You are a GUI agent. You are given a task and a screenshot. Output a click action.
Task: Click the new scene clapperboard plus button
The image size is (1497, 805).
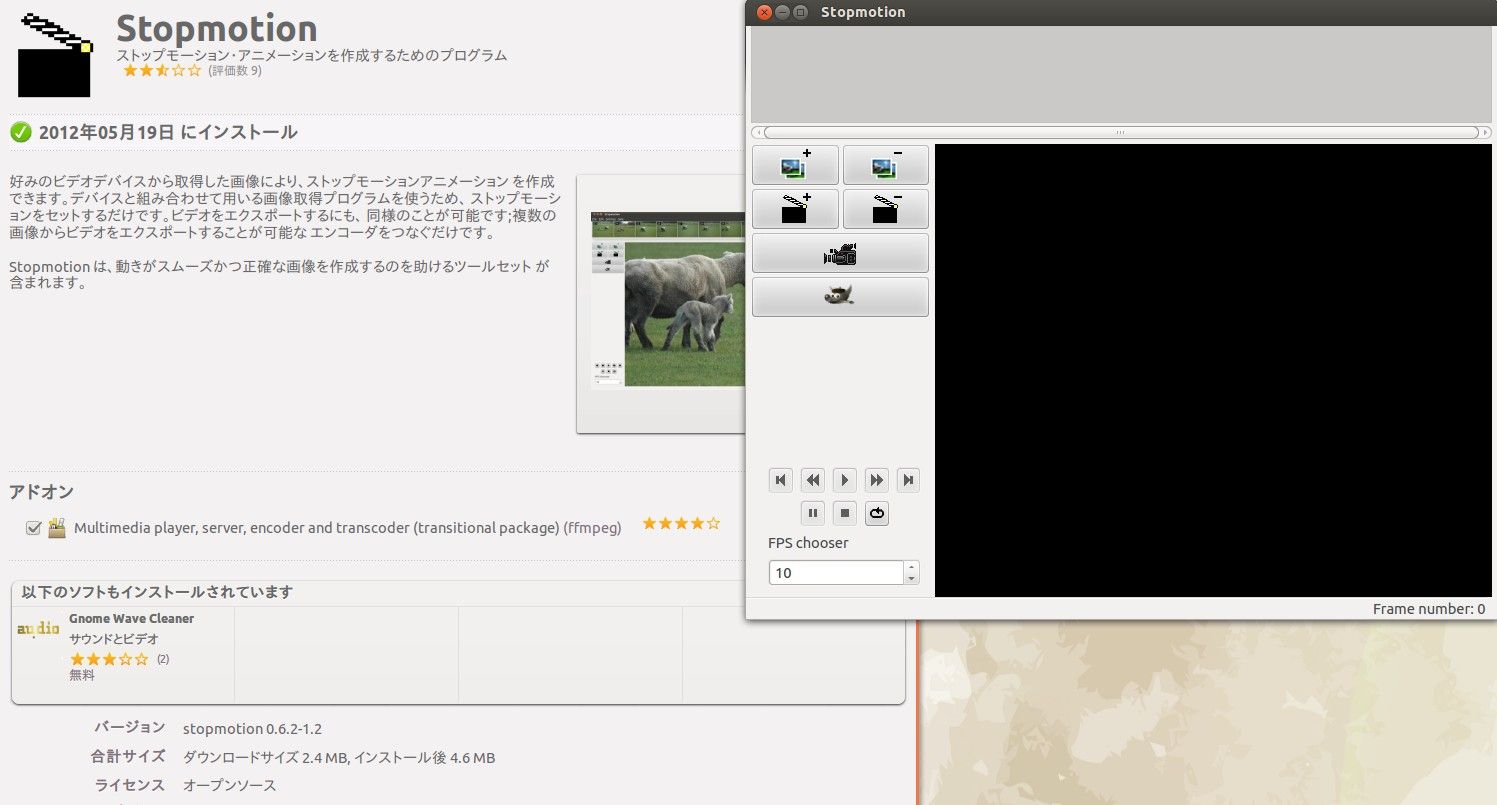coord(795,209)
